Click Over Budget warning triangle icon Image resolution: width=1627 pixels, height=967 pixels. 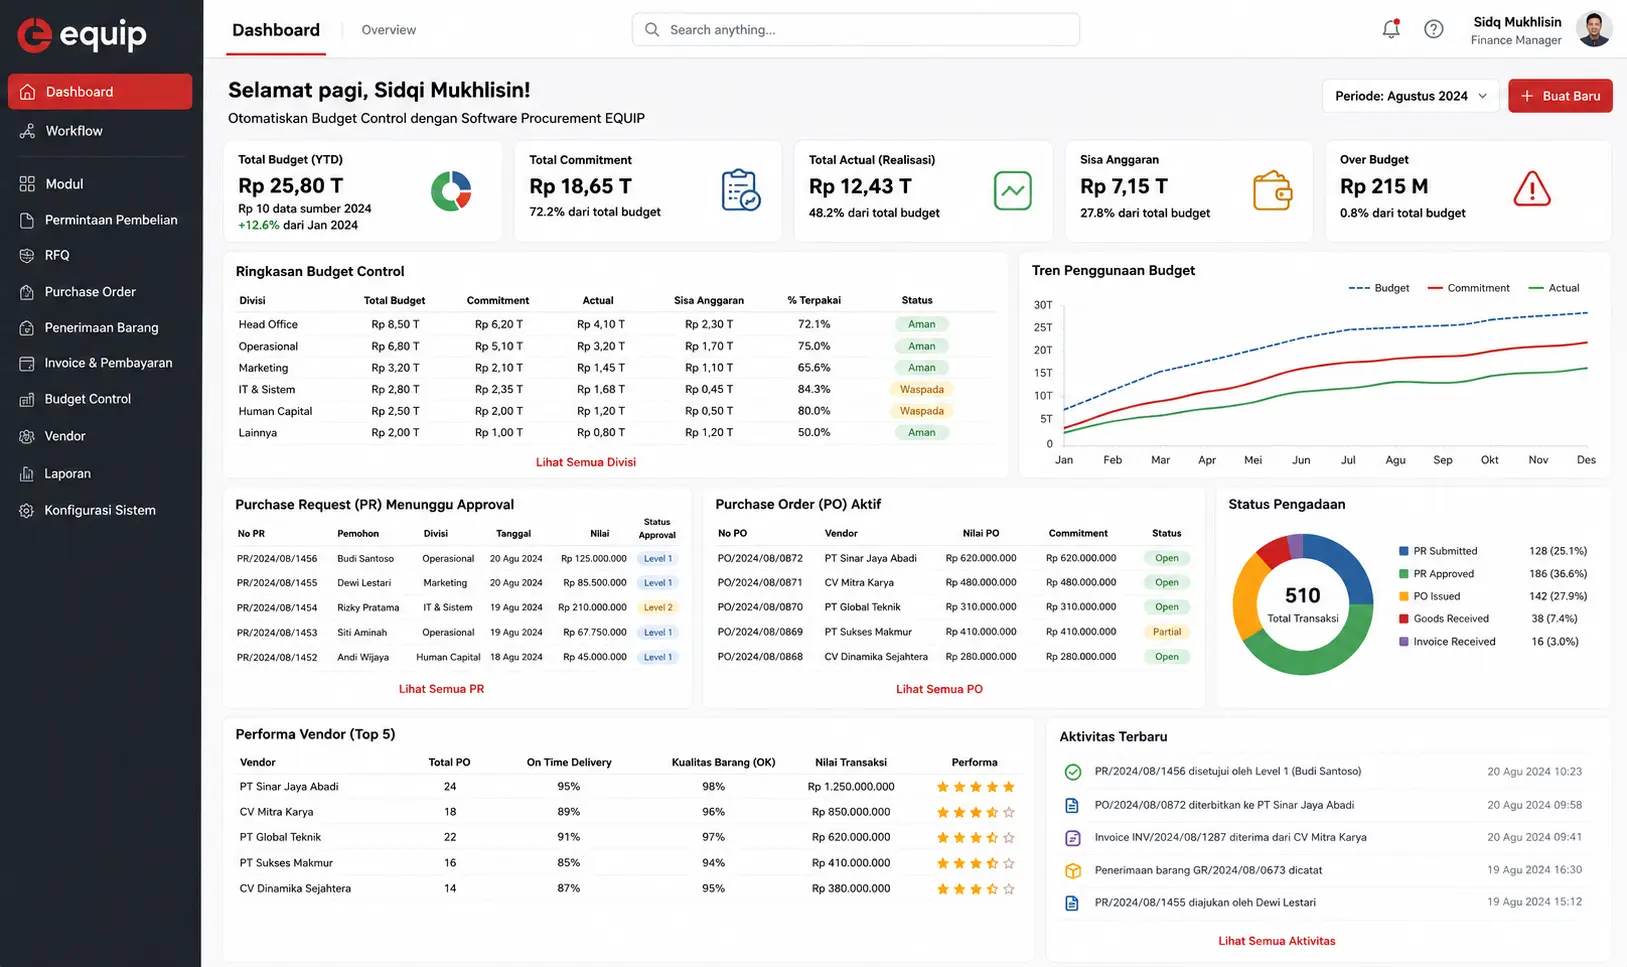1532,189
